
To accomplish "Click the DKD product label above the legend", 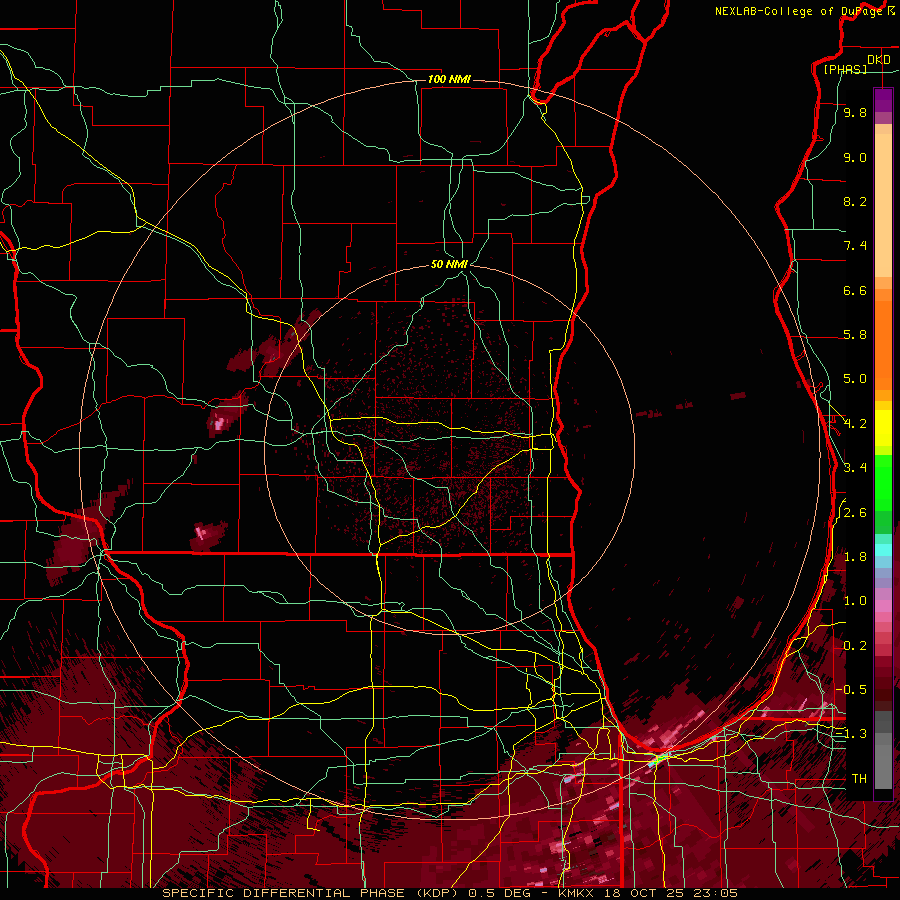I will (879, 60).
